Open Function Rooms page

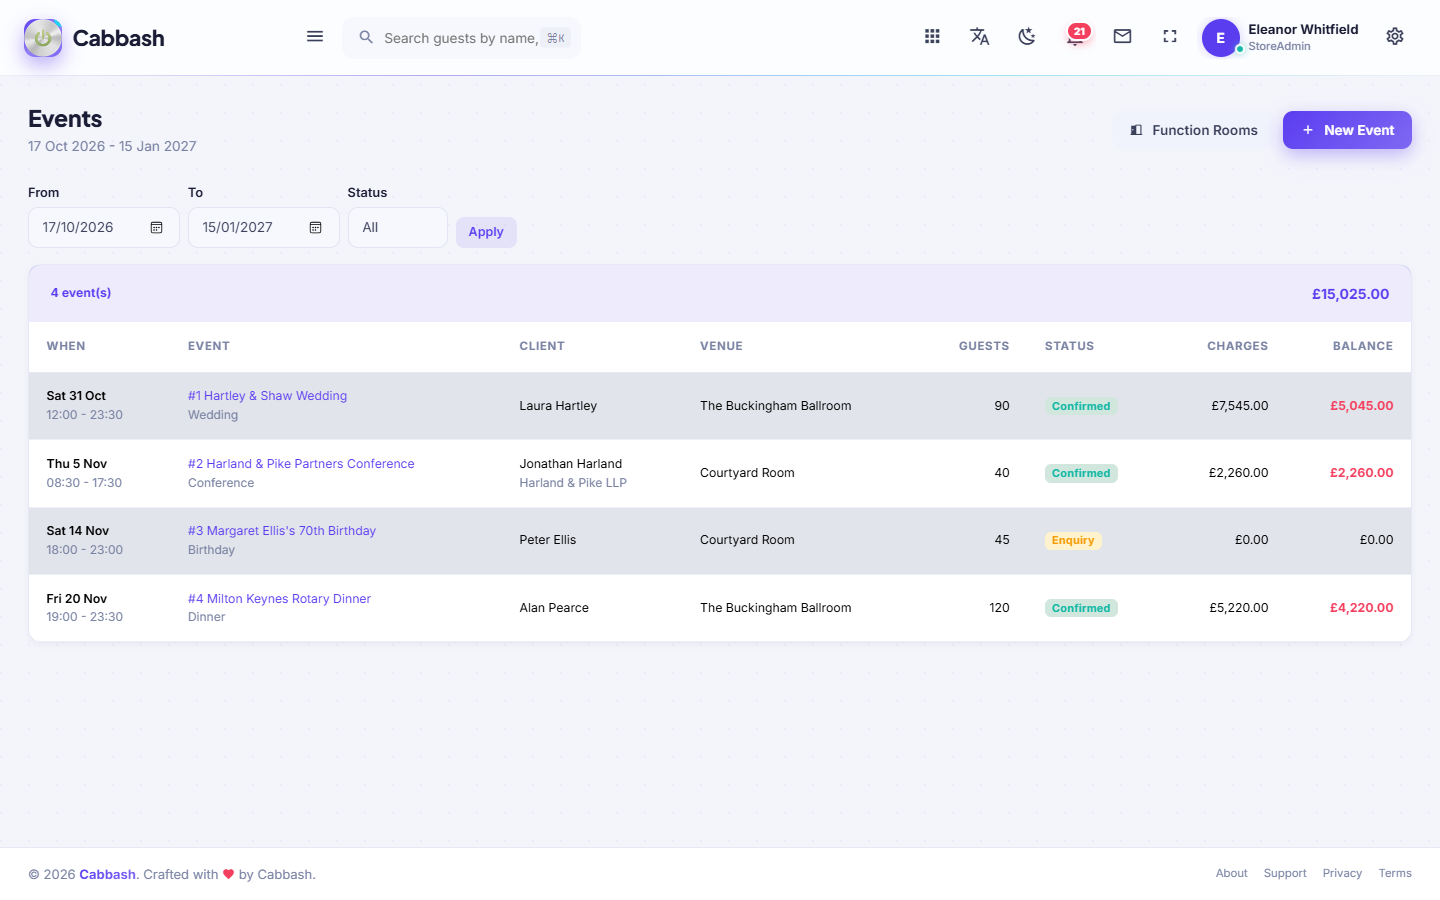click(x=1194, y=130)
